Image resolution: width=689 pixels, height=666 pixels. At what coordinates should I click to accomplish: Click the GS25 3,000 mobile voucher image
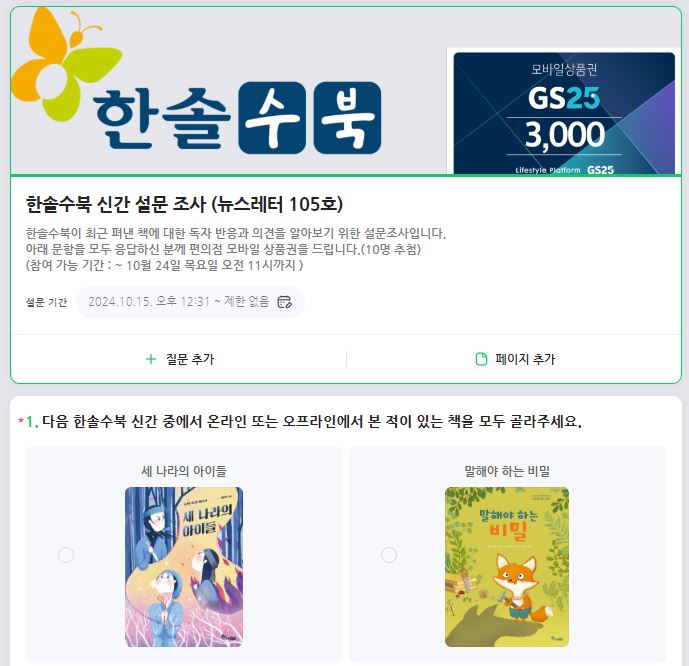coord(564,113)
